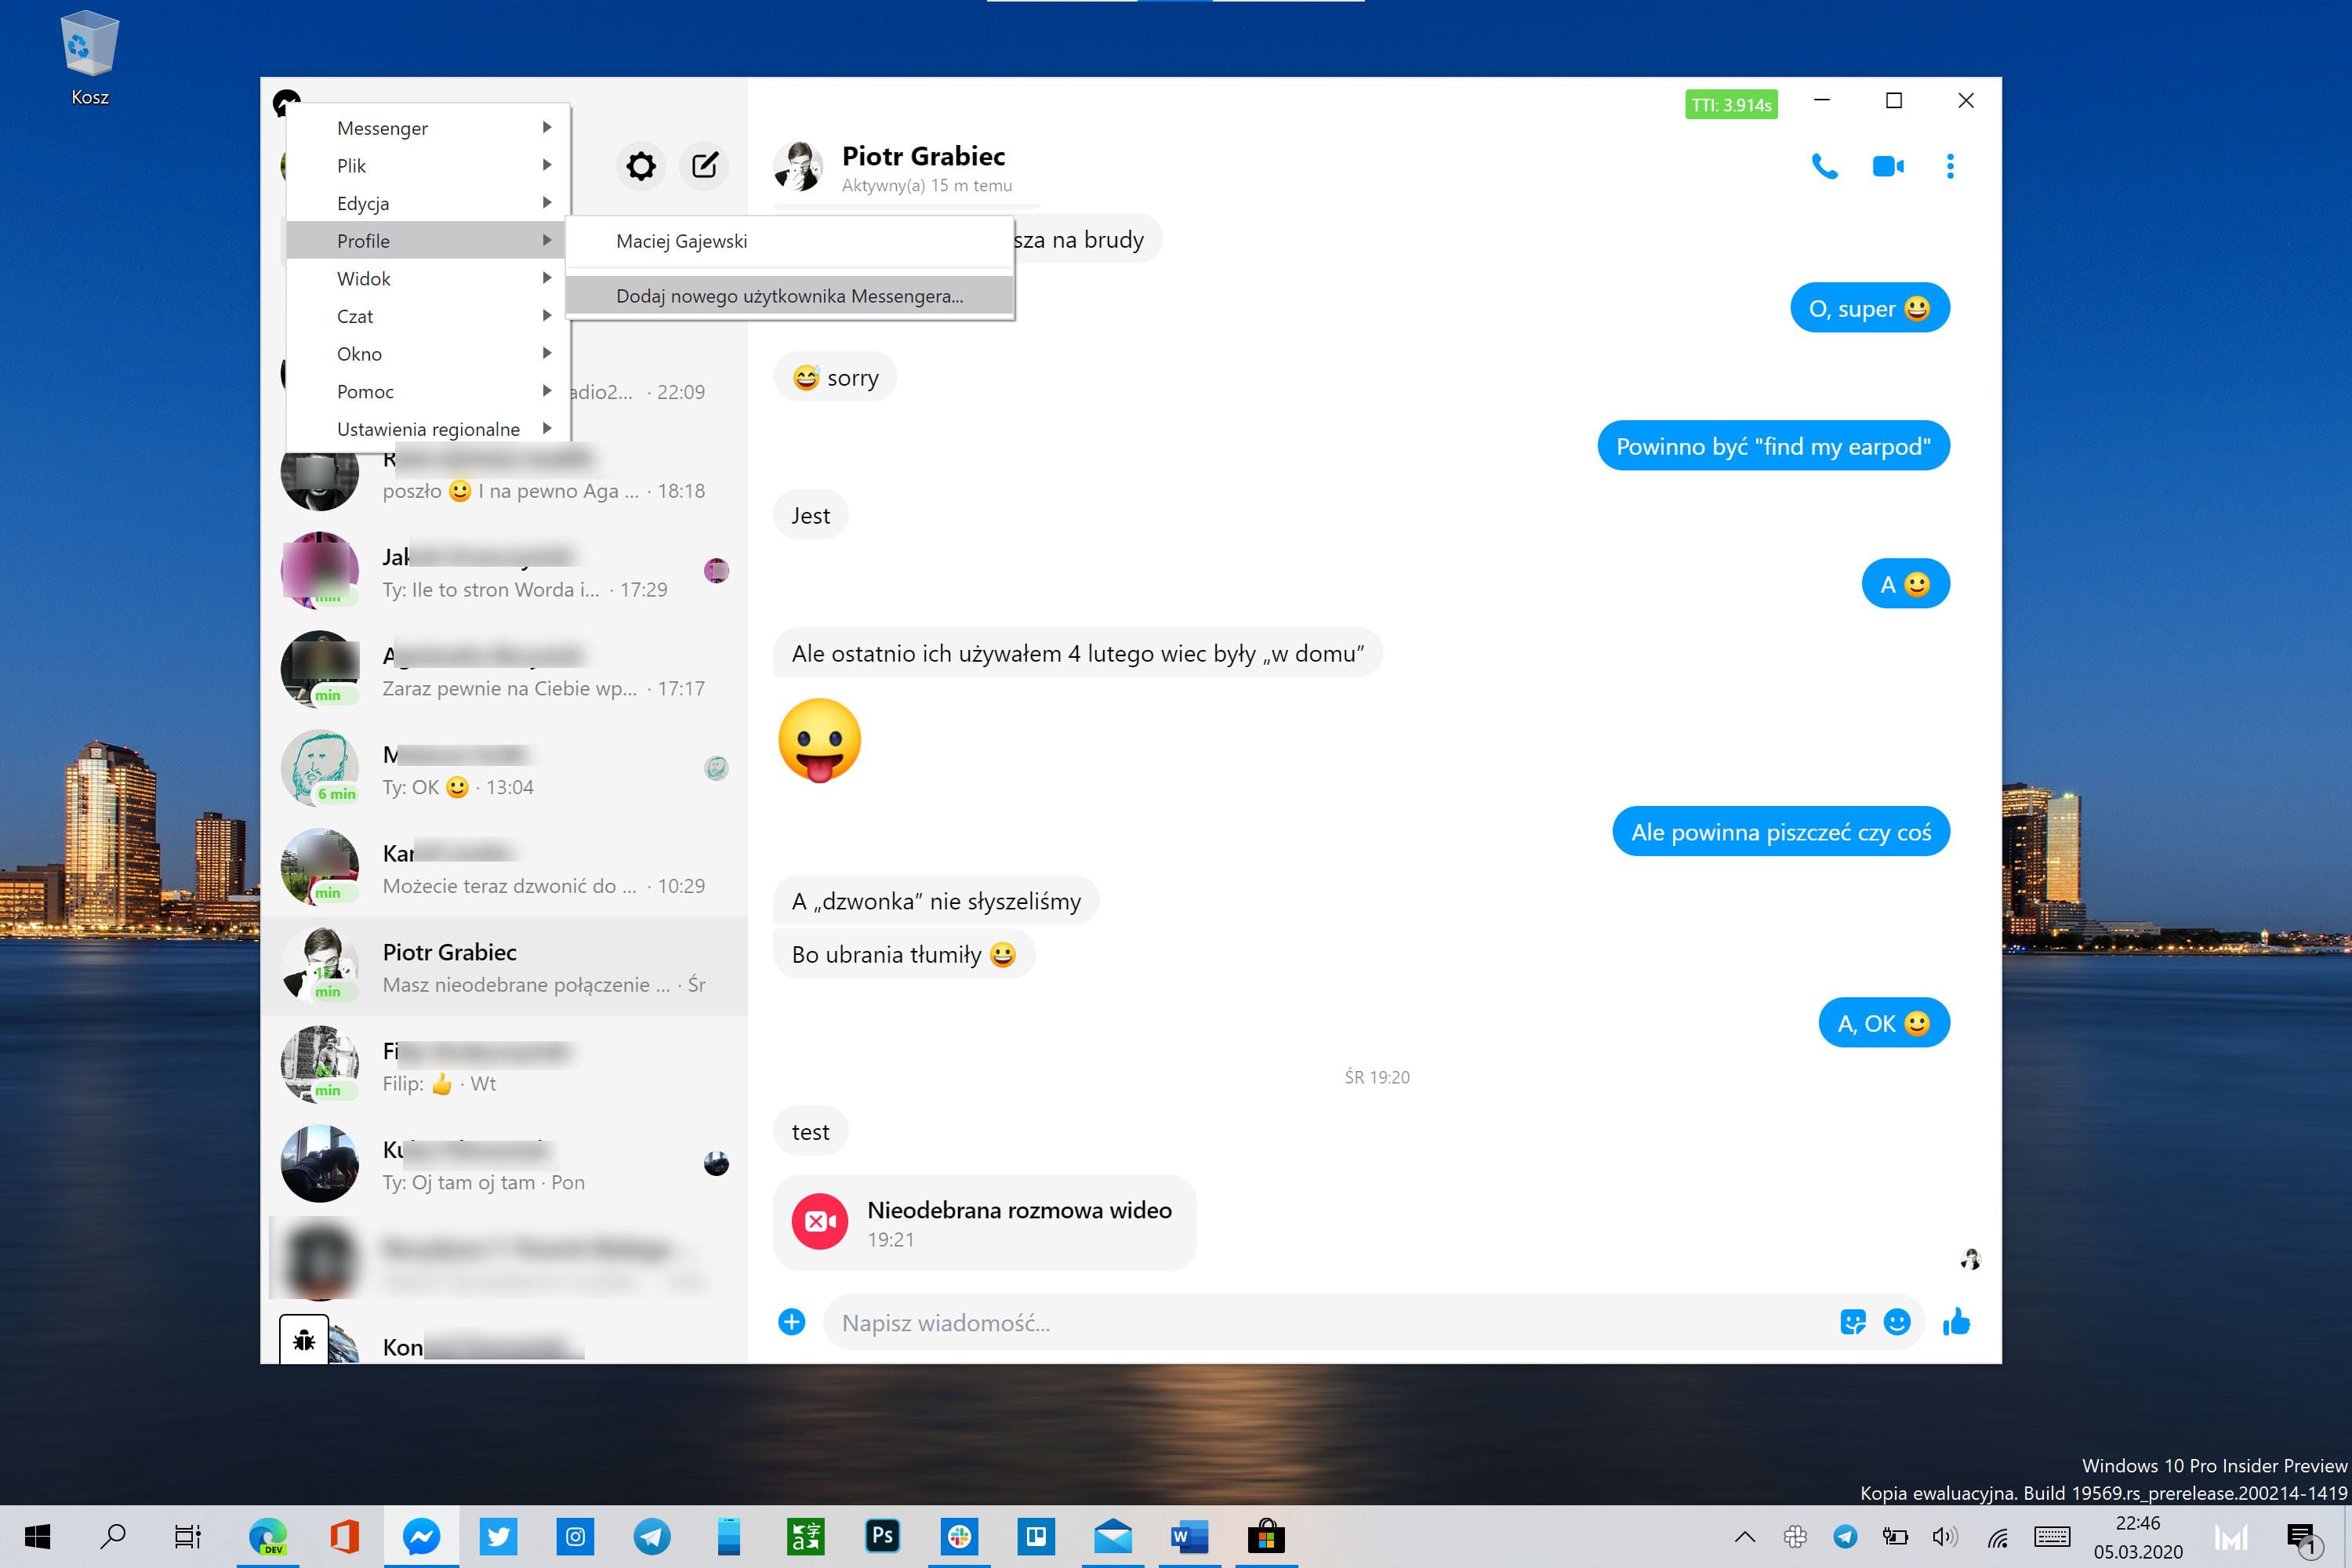Open chat with 'Możecie teraz dzwonić' preview
The width and height of the screenshot is (2352, 1568).
point(504,868)
